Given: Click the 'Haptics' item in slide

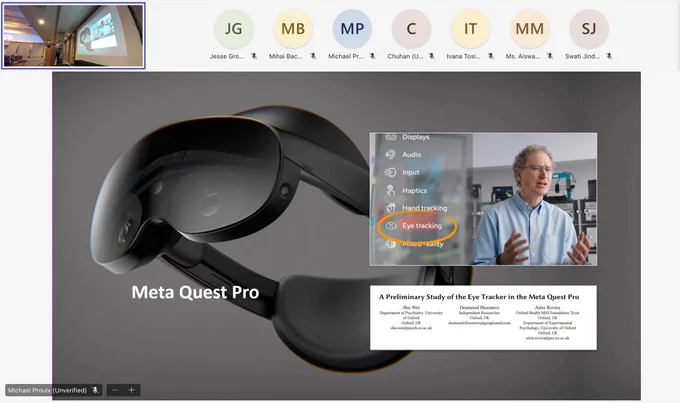Looking at the screenshot, I should tap(415, 190).
